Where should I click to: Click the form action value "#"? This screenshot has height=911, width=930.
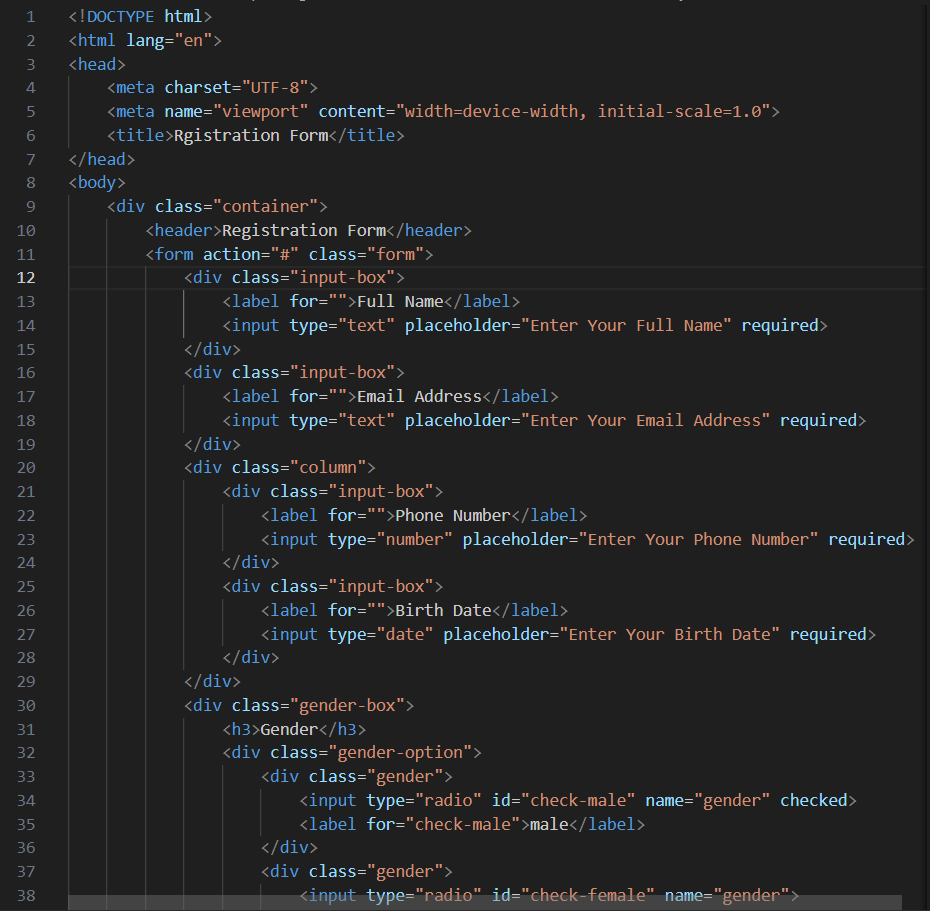(285, 254)
